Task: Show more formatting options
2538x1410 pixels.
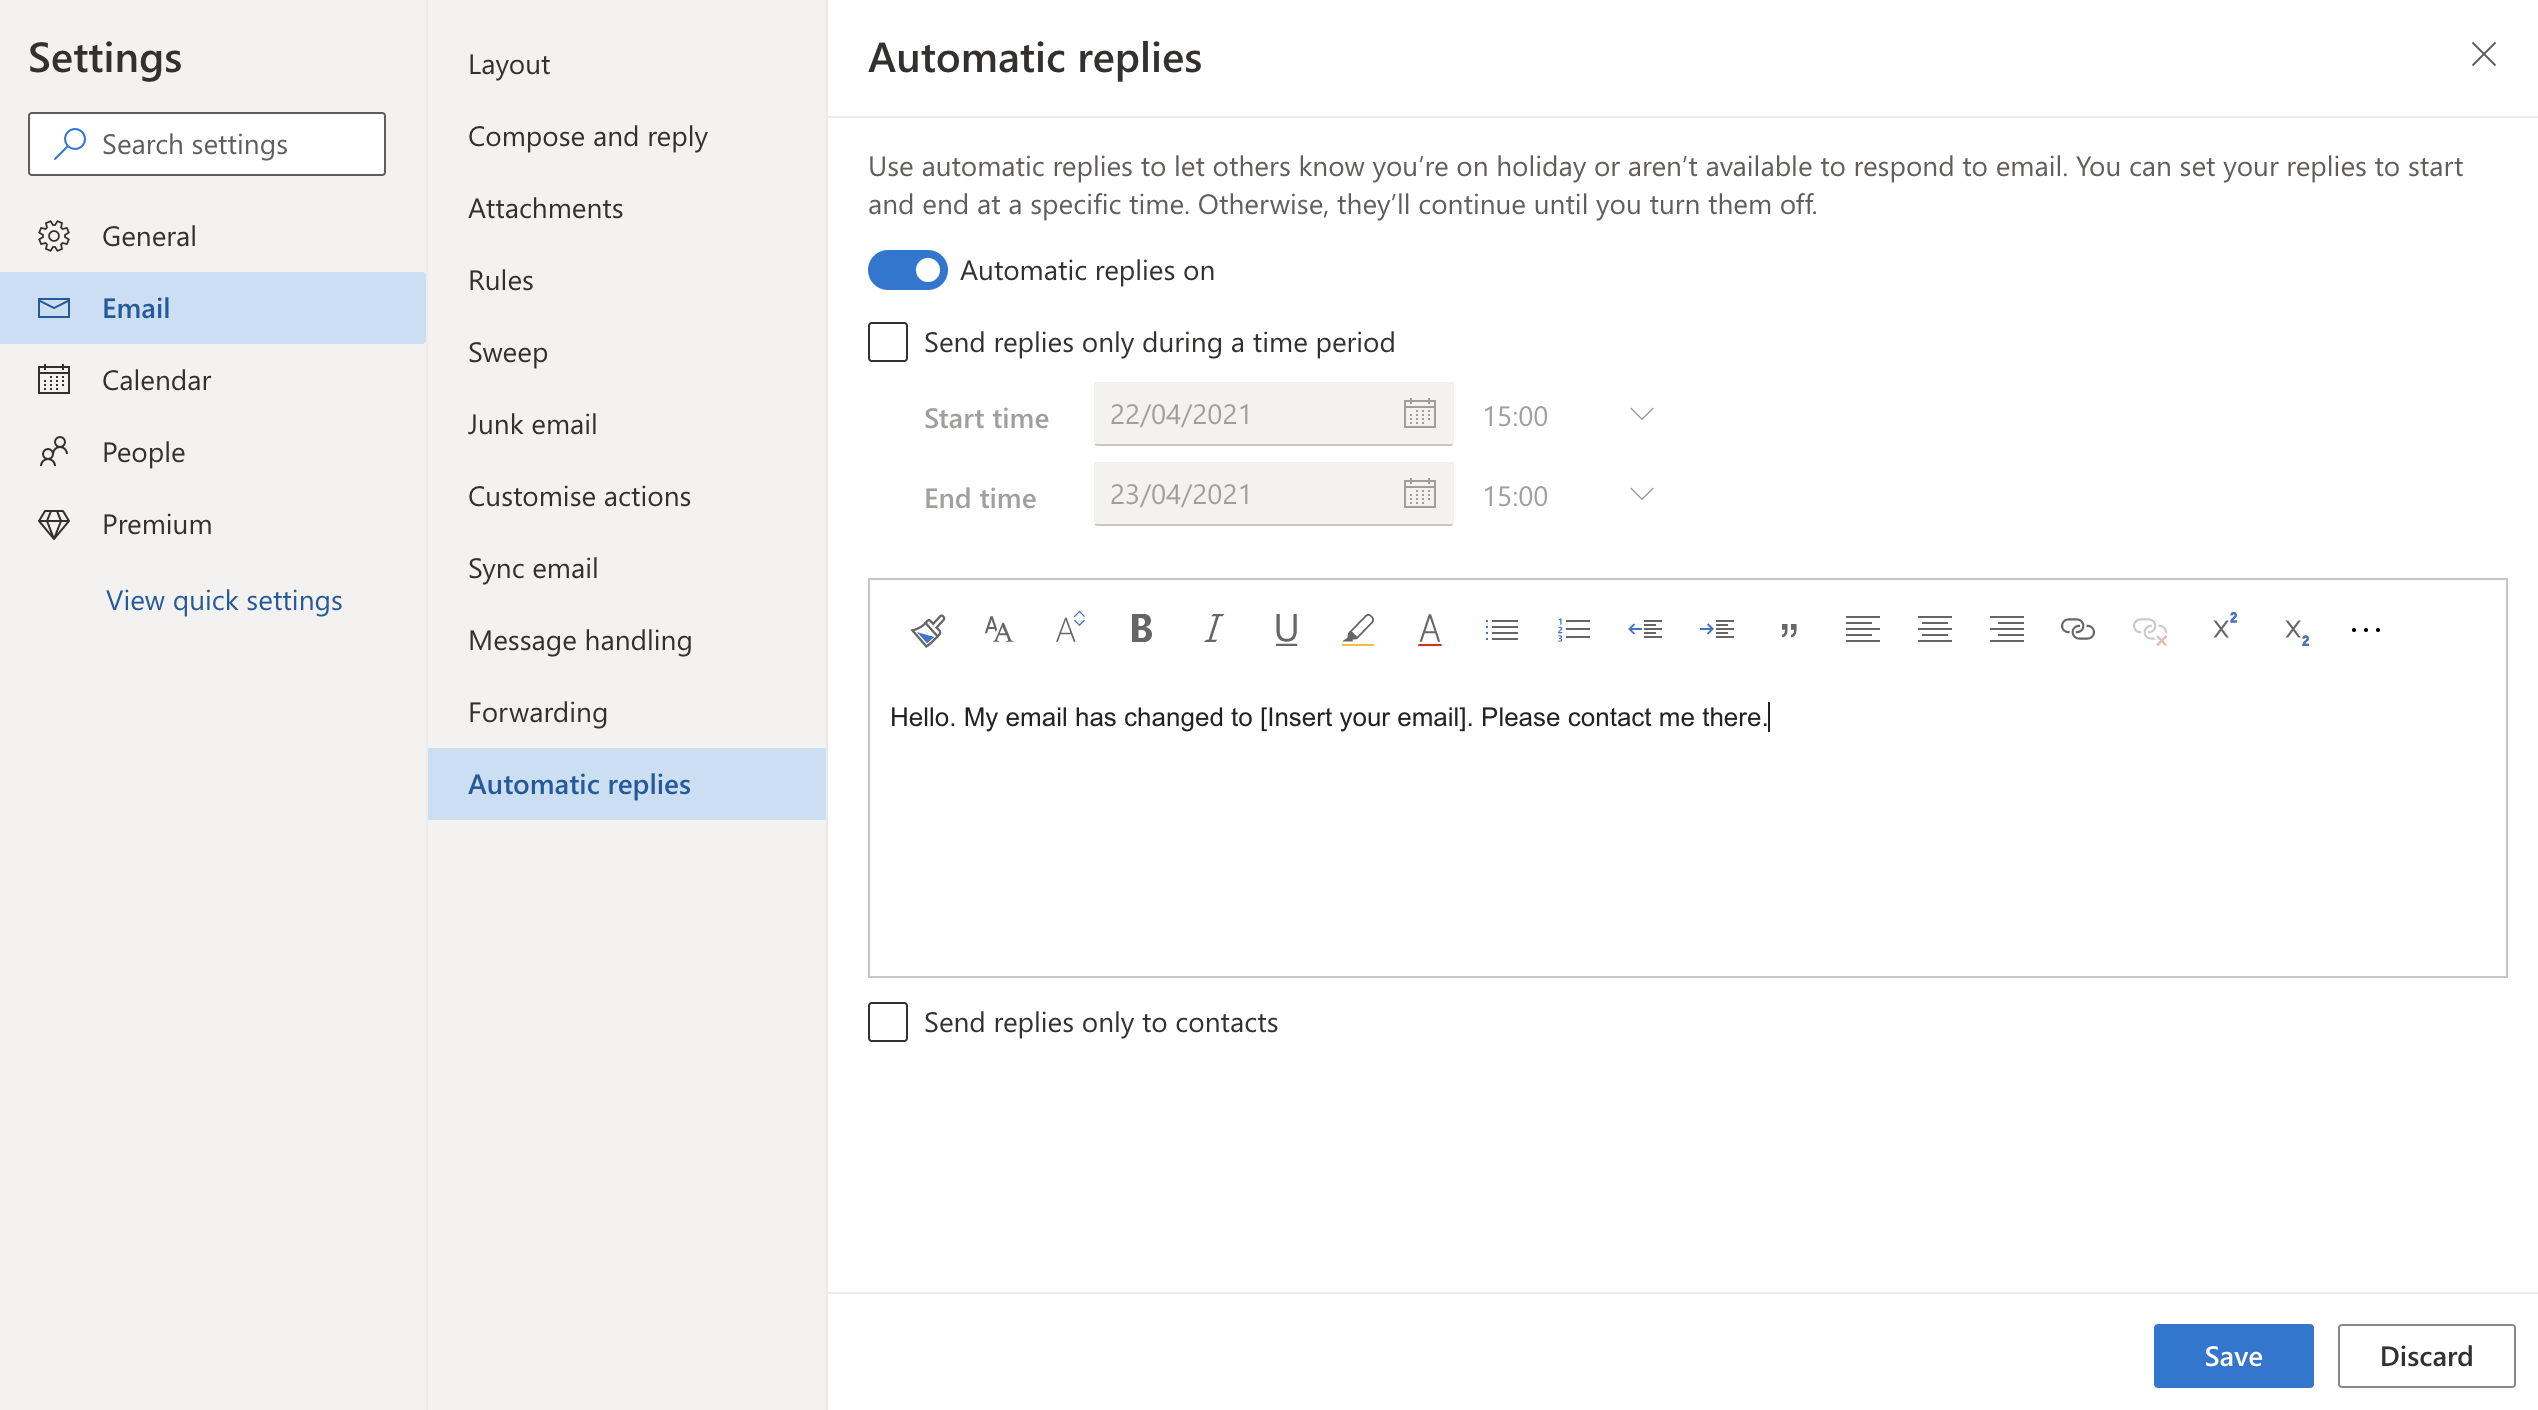Action: click(2366, 630)
